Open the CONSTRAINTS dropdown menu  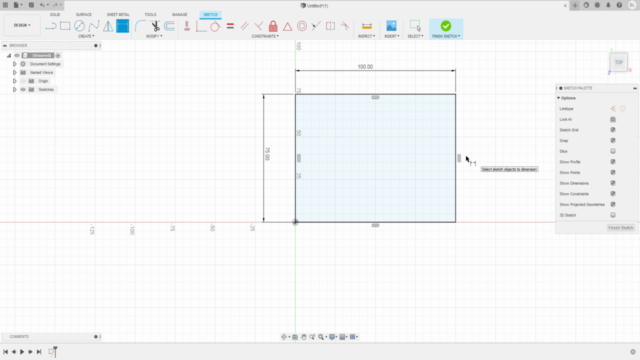[265, 36]
